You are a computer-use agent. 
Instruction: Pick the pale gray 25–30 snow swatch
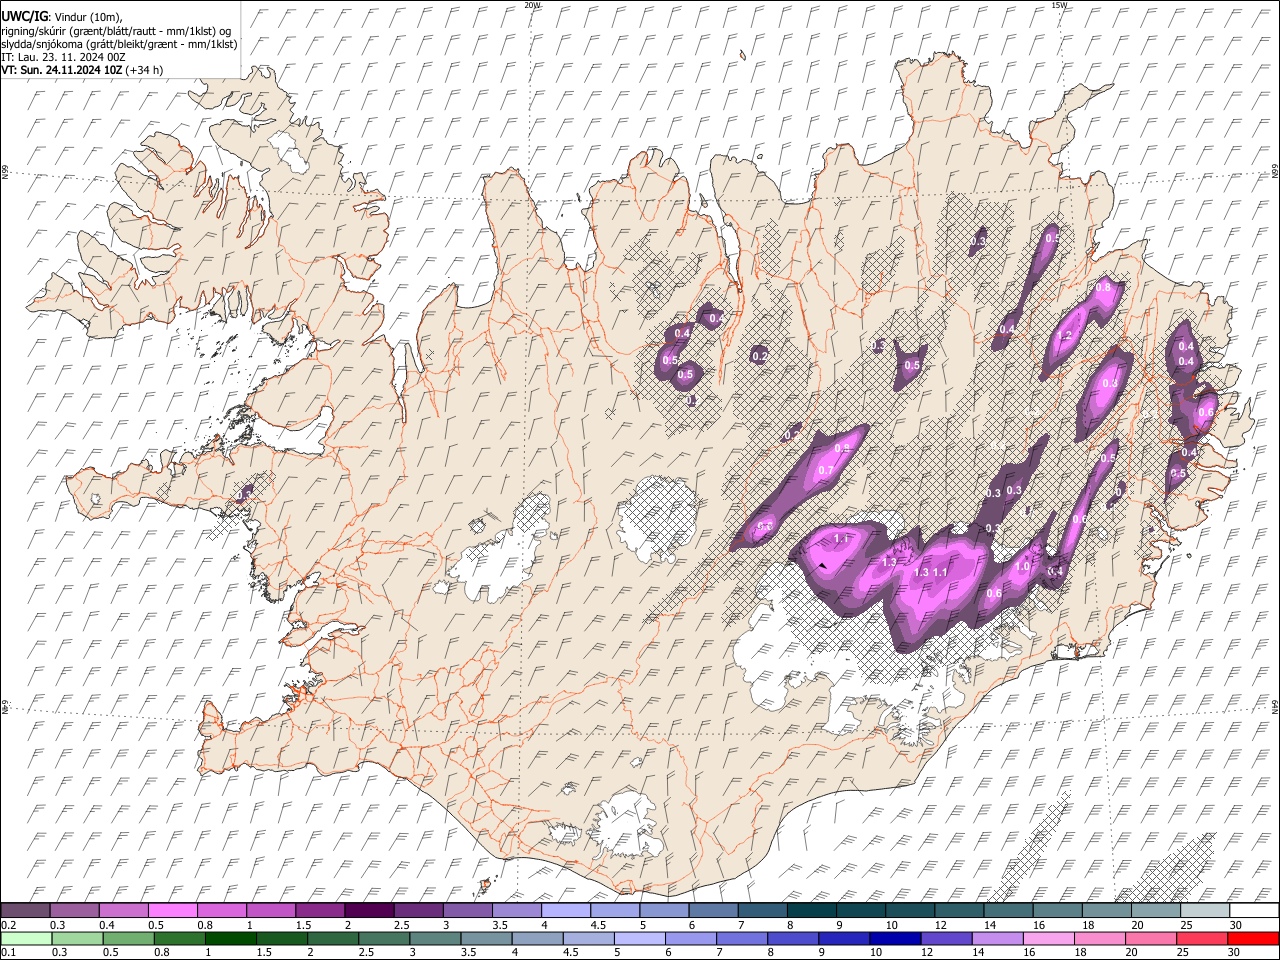[x=1204, y=910]
